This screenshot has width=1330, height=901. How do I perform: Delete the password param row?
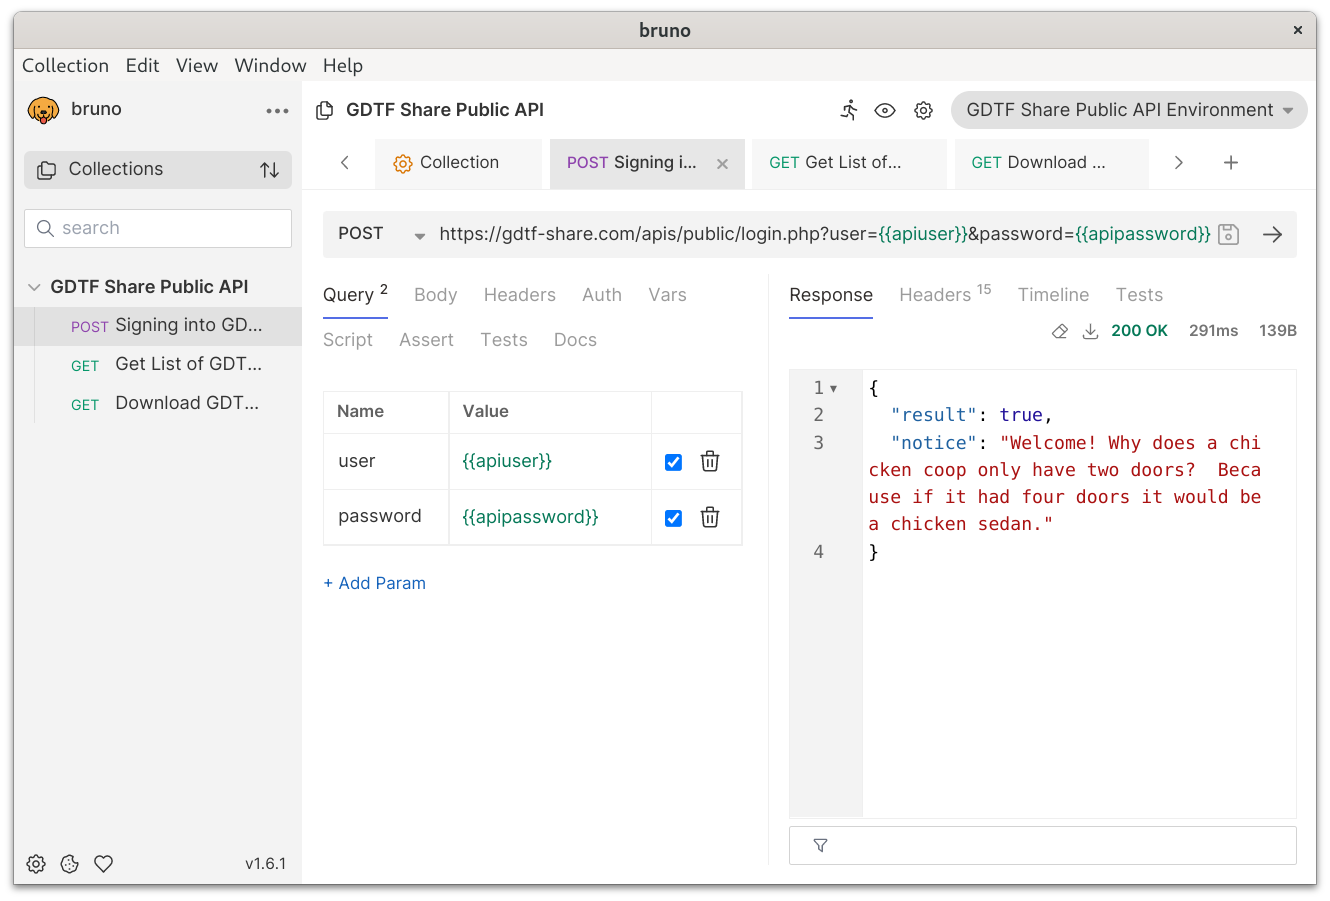pyautogui.click(x=710, y=517)
